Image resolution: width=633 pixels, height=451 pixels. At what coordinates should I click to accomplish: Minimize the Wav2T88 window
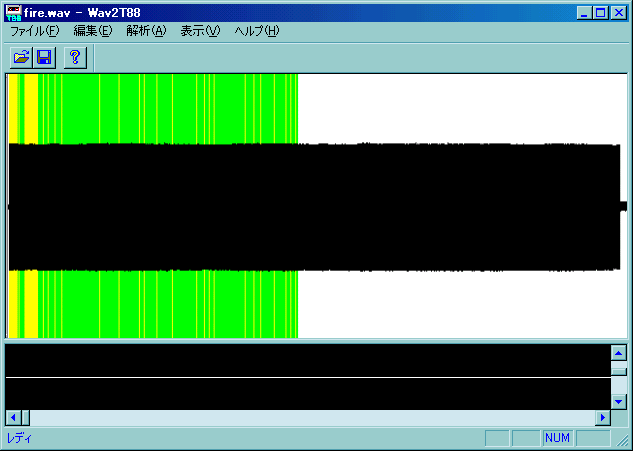[585, 13]
